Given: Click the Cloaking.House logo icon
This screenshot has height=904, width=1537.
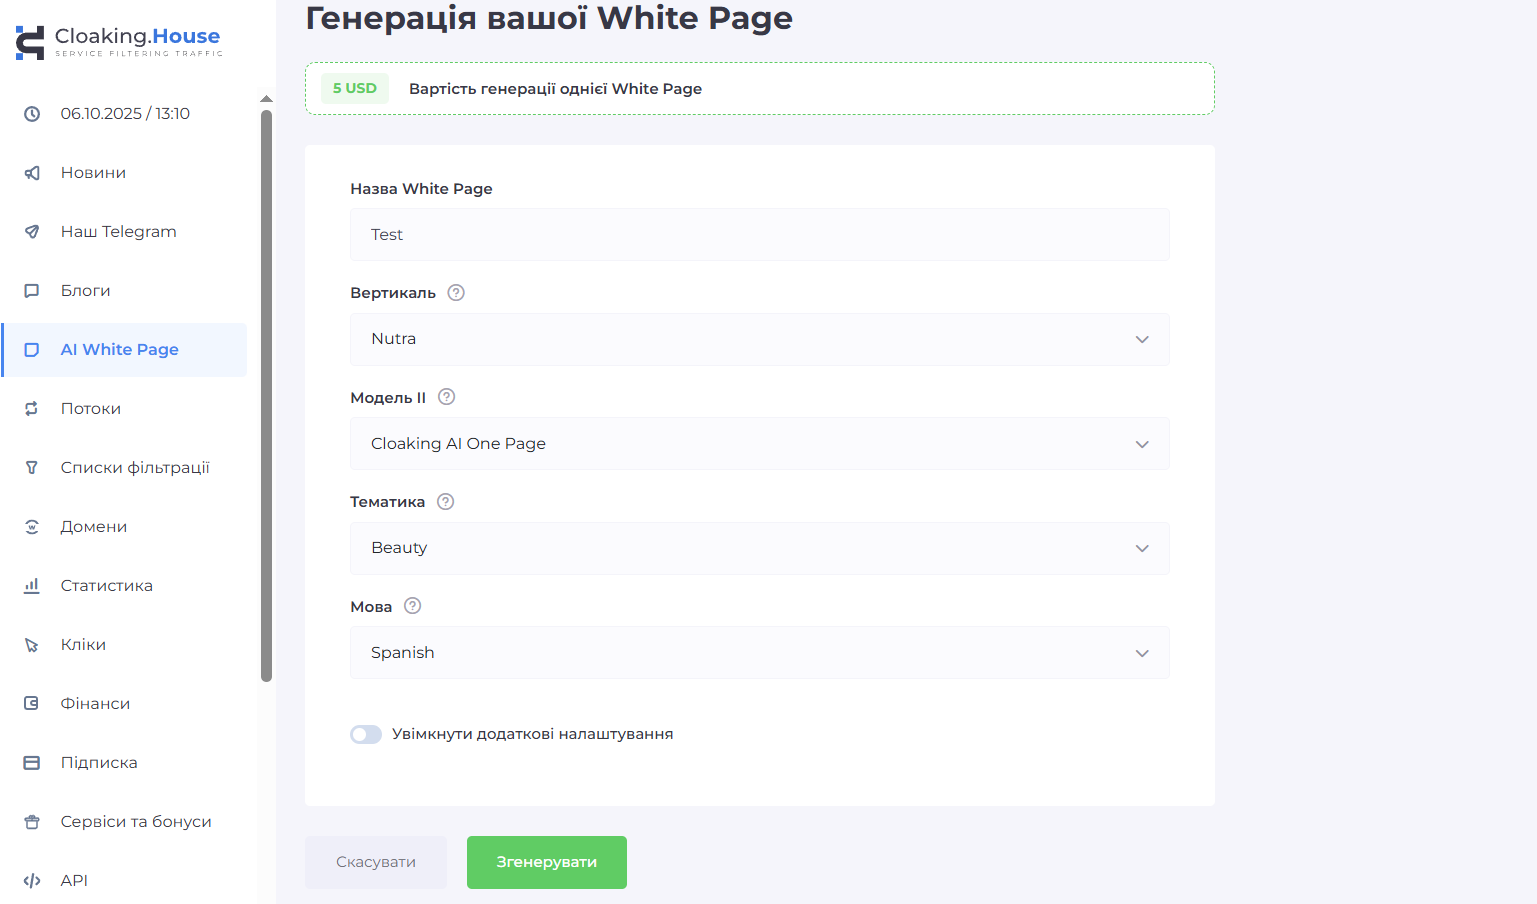Looking at the screenshot, I should [x=30, y=42].
